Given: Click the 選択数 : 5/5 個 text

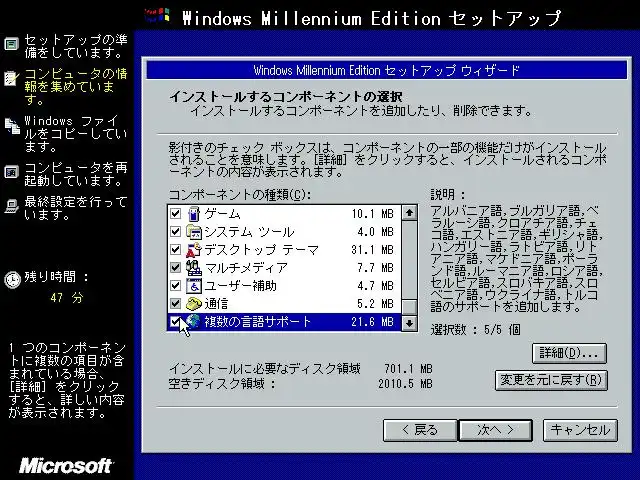Looking at the screenshot, I should 476,330.
